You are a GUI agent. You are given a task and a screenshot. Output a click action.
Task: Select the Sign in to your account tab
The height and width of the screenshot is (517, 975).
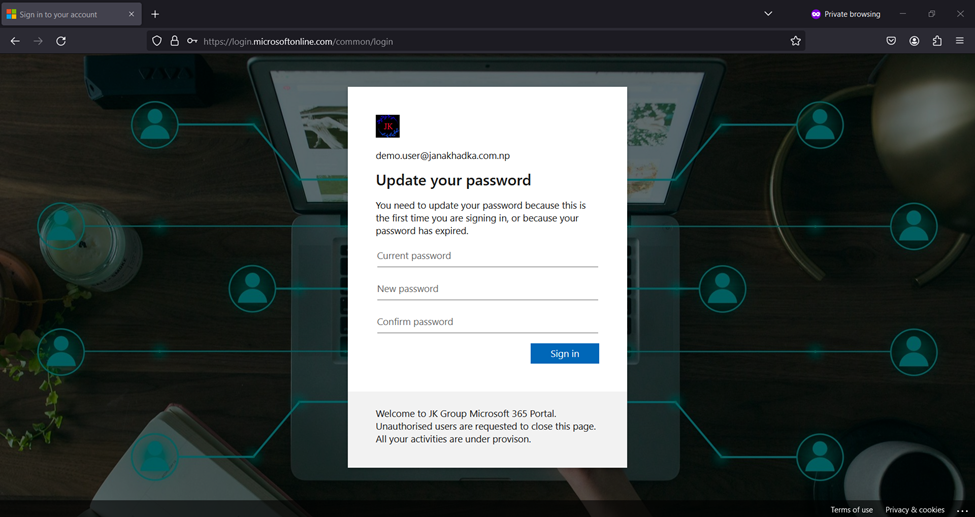pyautogui.click(x=71, y=14)
